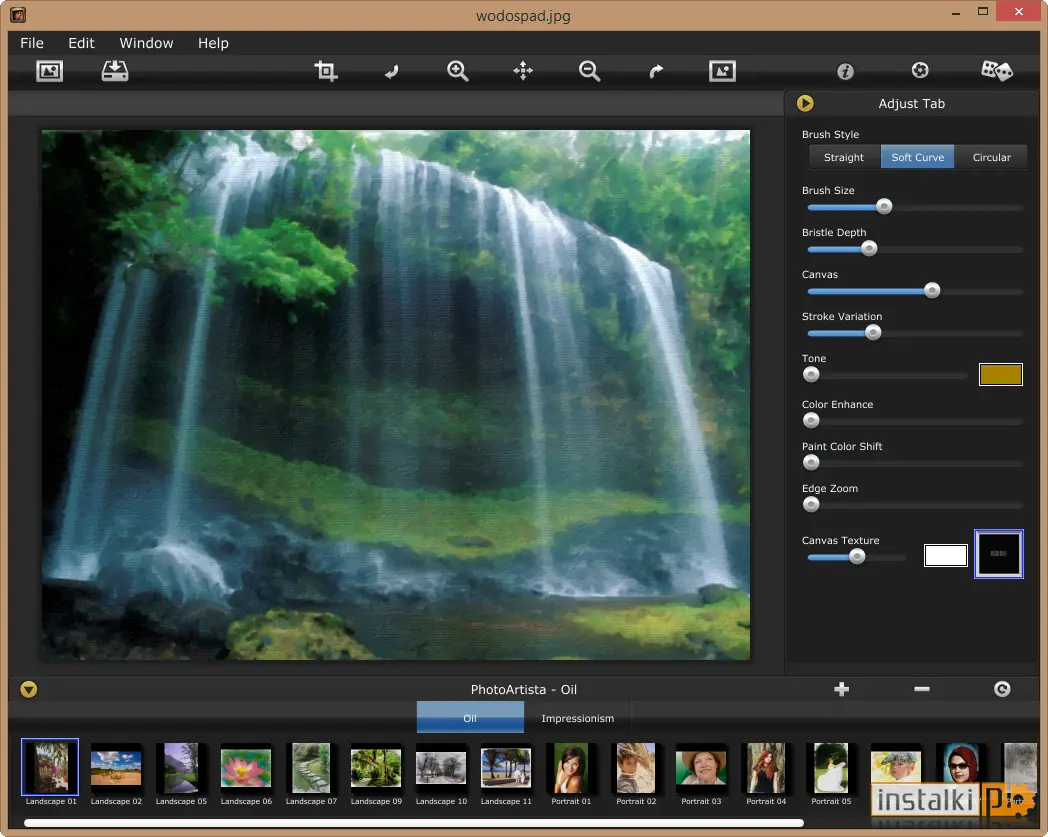Click the open image icon in toolbar
Screen dimensions: 1048x837
click(49, 71)
